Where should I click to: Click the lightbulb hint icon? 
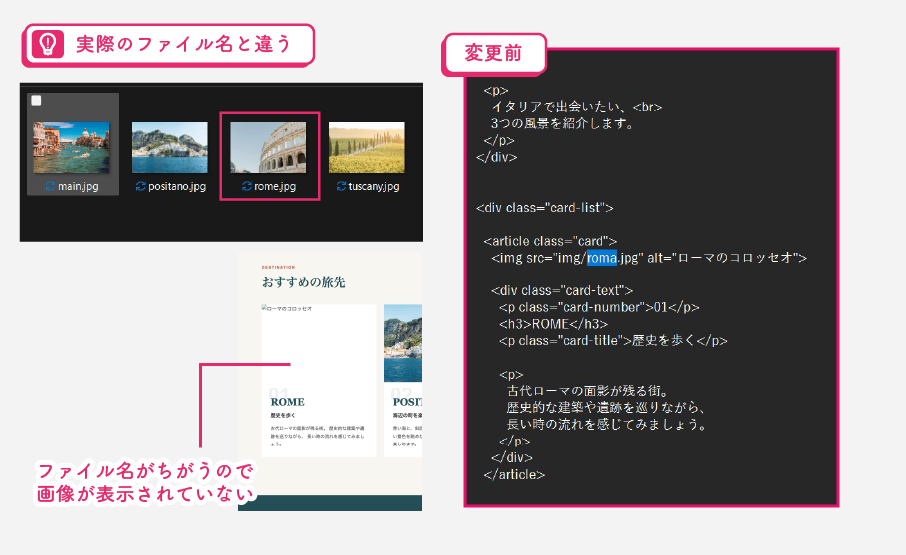tap(47, 44)
